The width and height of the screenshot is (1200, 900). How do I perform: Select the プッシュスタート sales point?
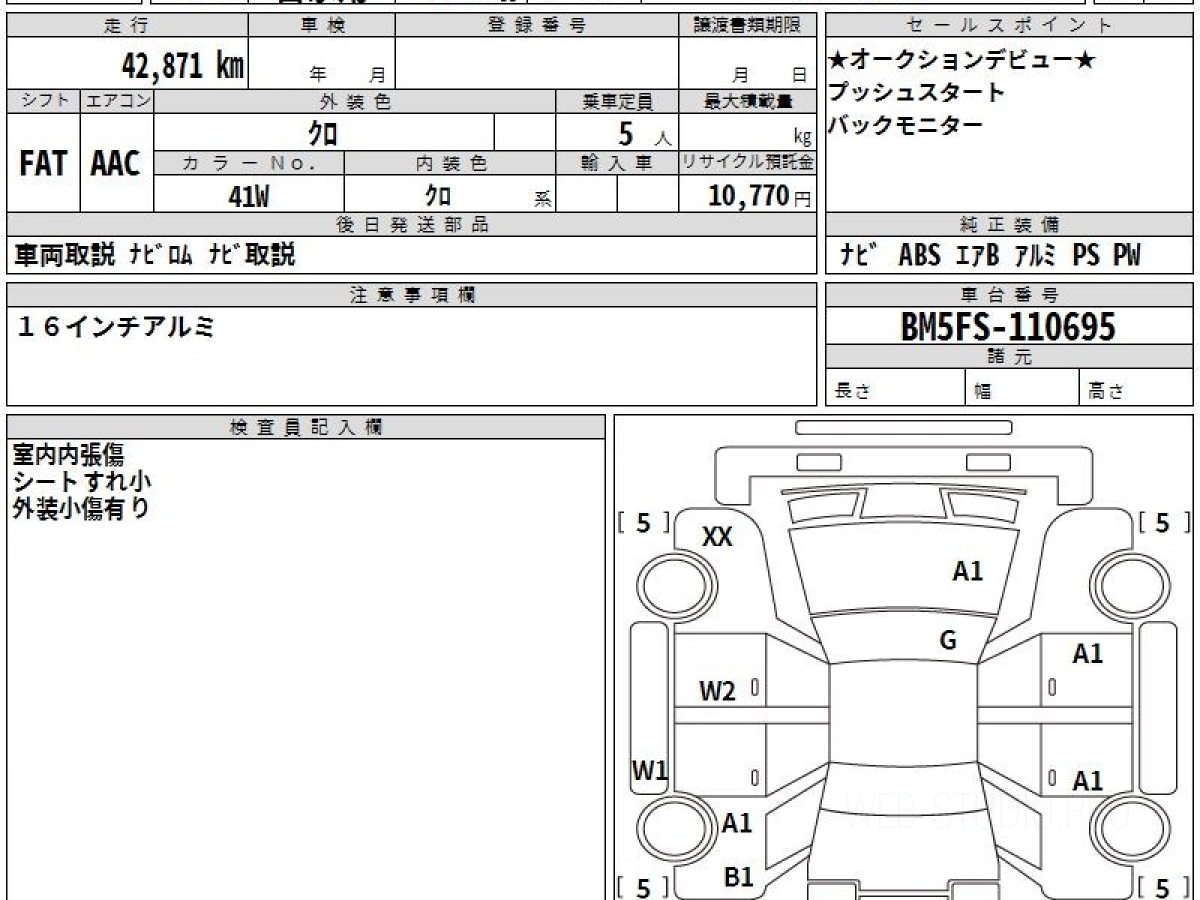(917, 93)
